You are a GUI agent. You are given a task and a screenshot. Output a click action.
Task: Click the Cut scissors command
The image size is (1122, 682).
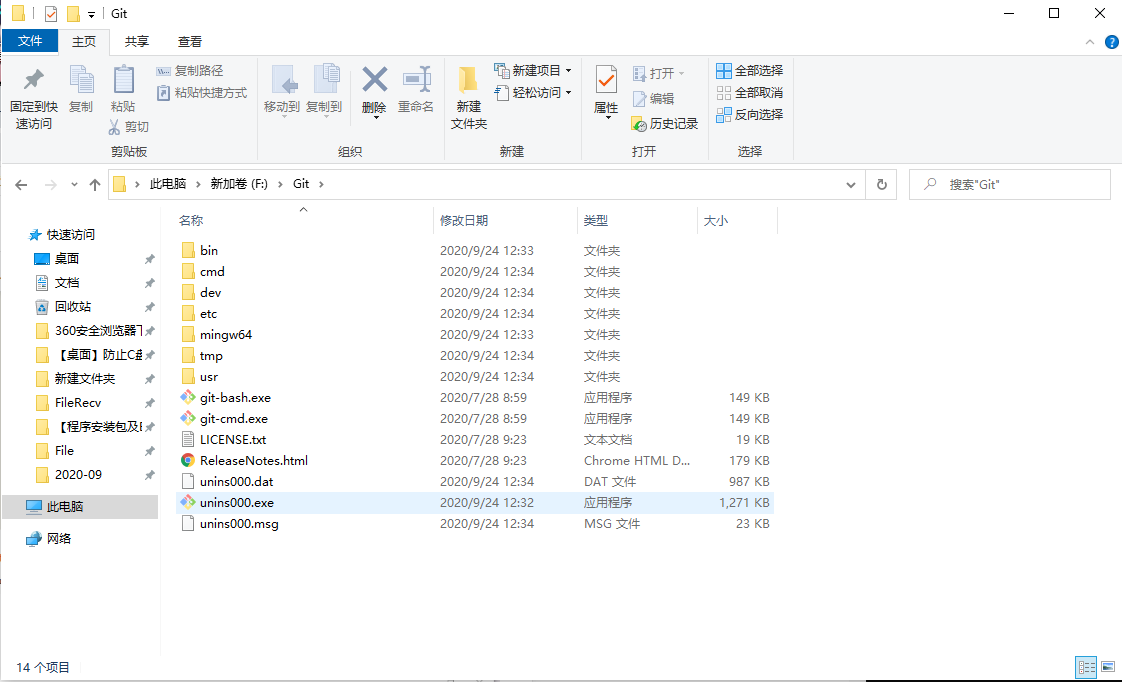[129, 127]
